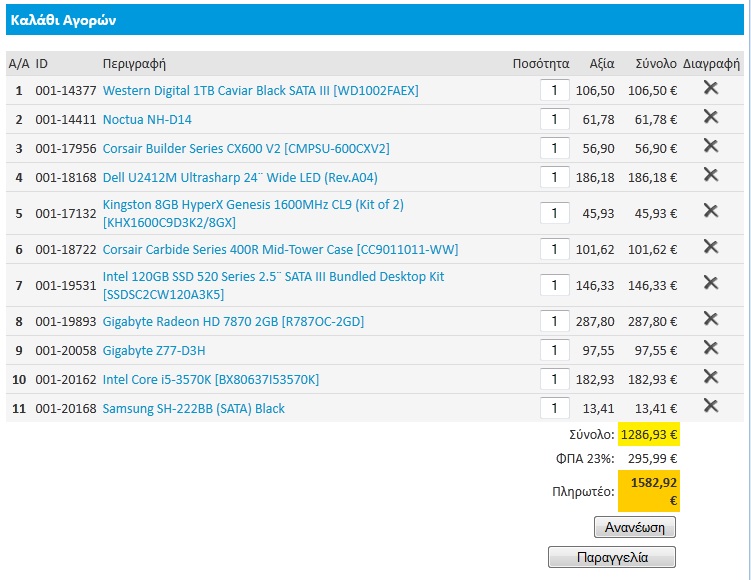751x580 pixels.
Task: Select product ID 001-19531
Action: pyautogui.click(x=66, y=285)
